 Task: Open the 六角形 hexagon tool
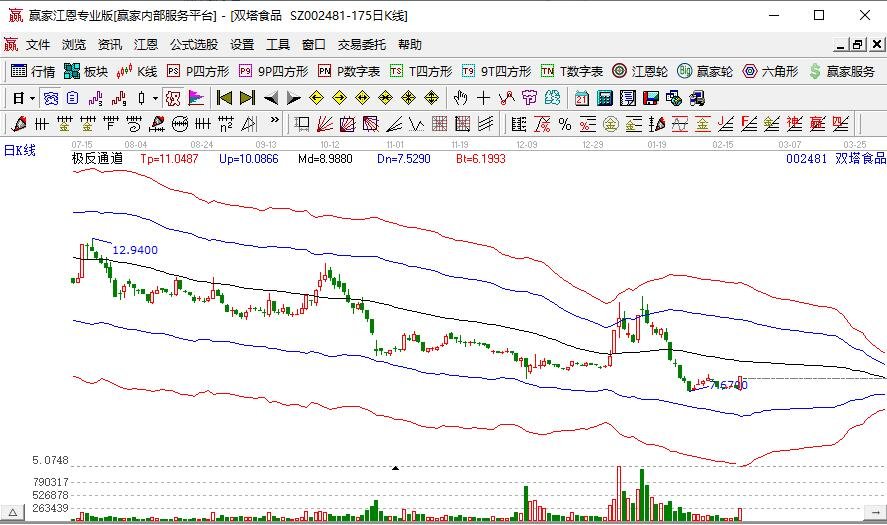click(x=770, y=71)
